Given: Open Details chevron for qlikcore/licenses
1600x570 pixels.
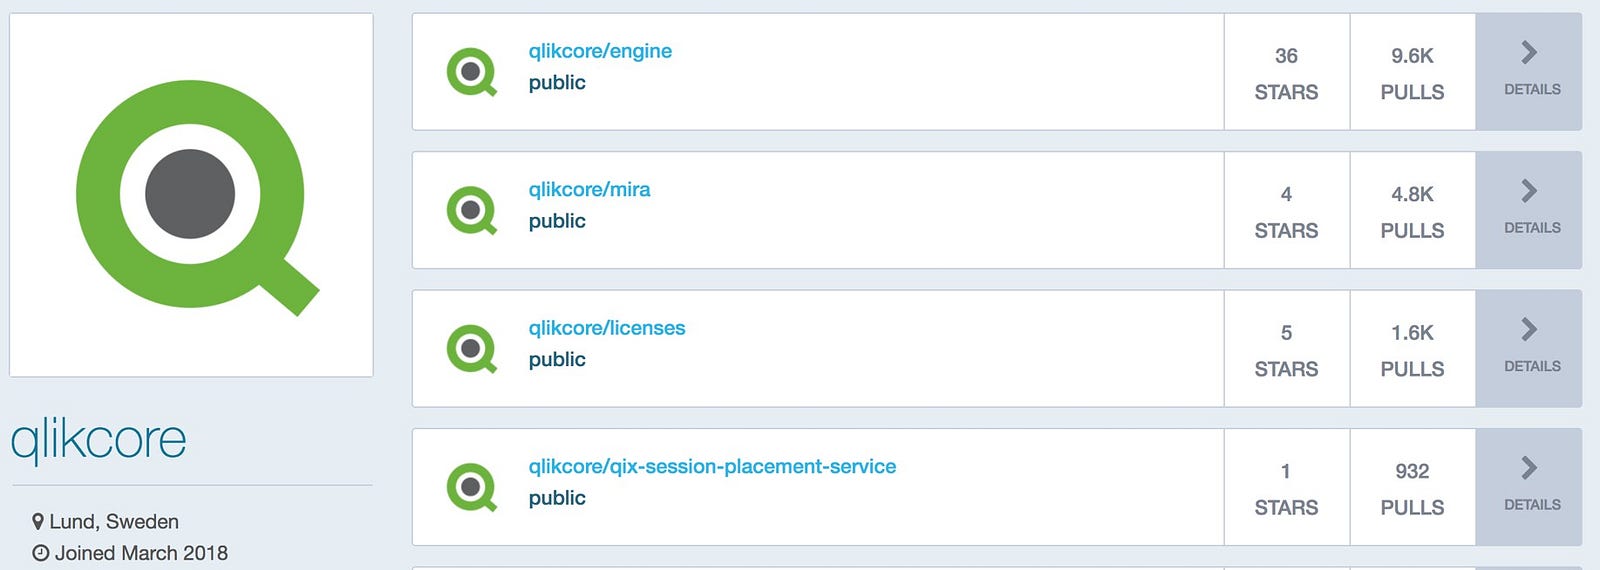Looking at the screenshot, I should click(1528, 330).
